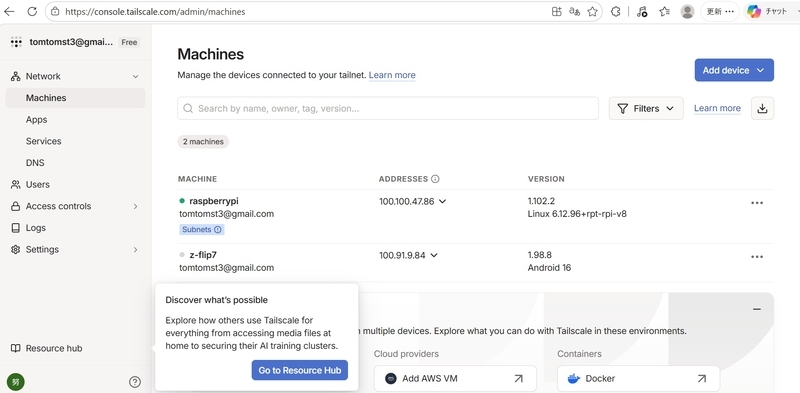Download the machine list export icon
Viewport: 800px width, 393px height.
[x=762, y=108]
